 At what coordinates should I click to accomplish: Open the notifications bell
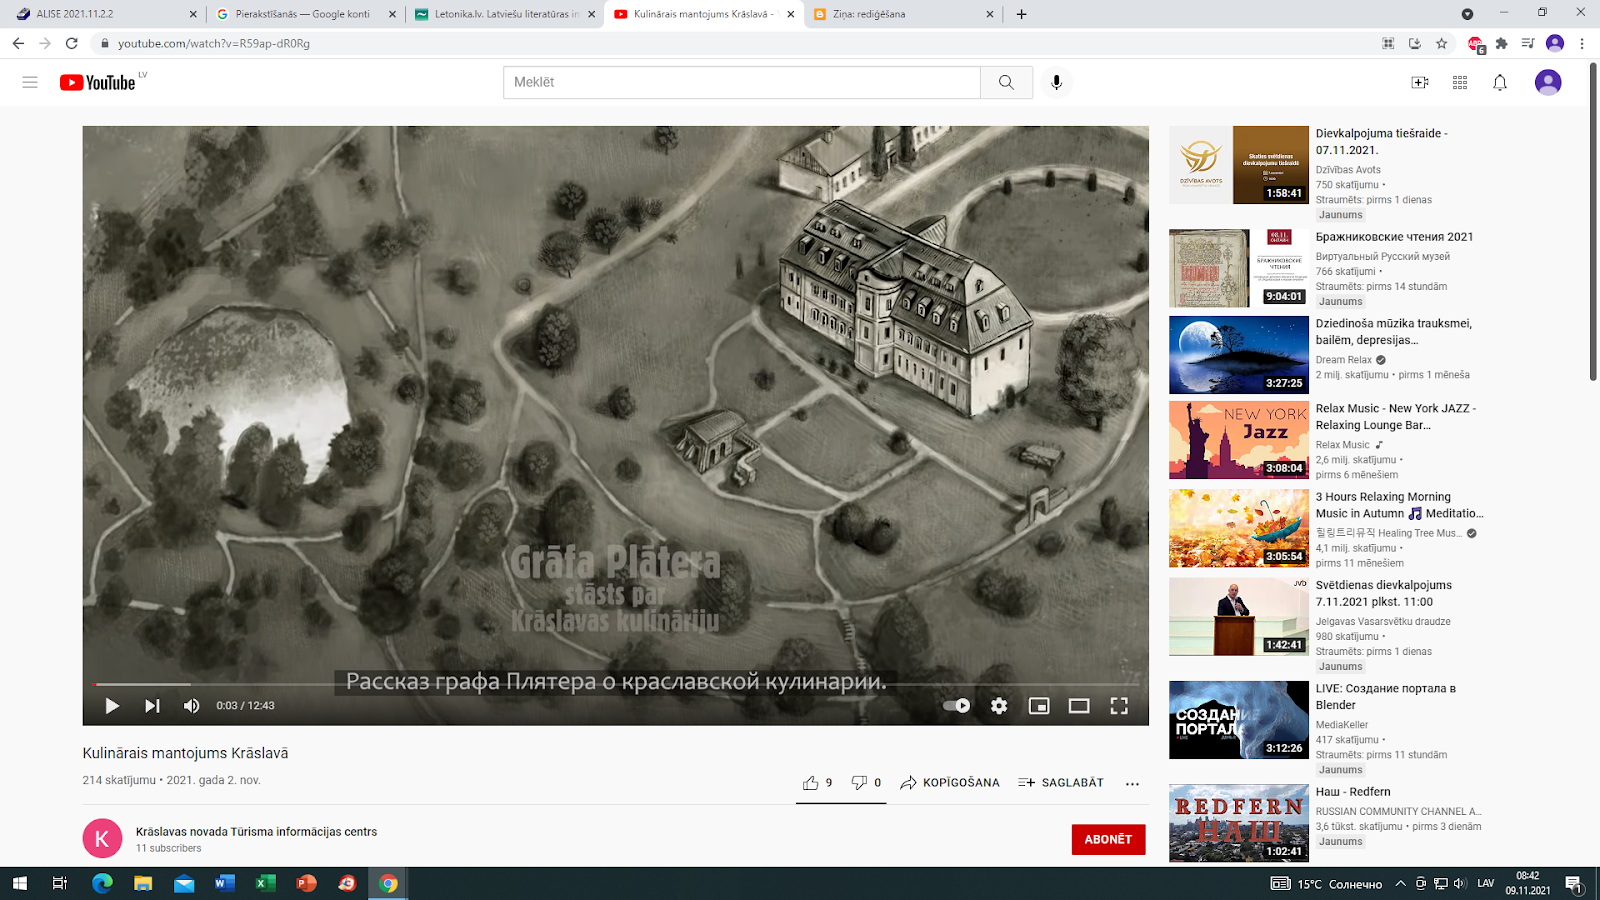coord(1500,82)
